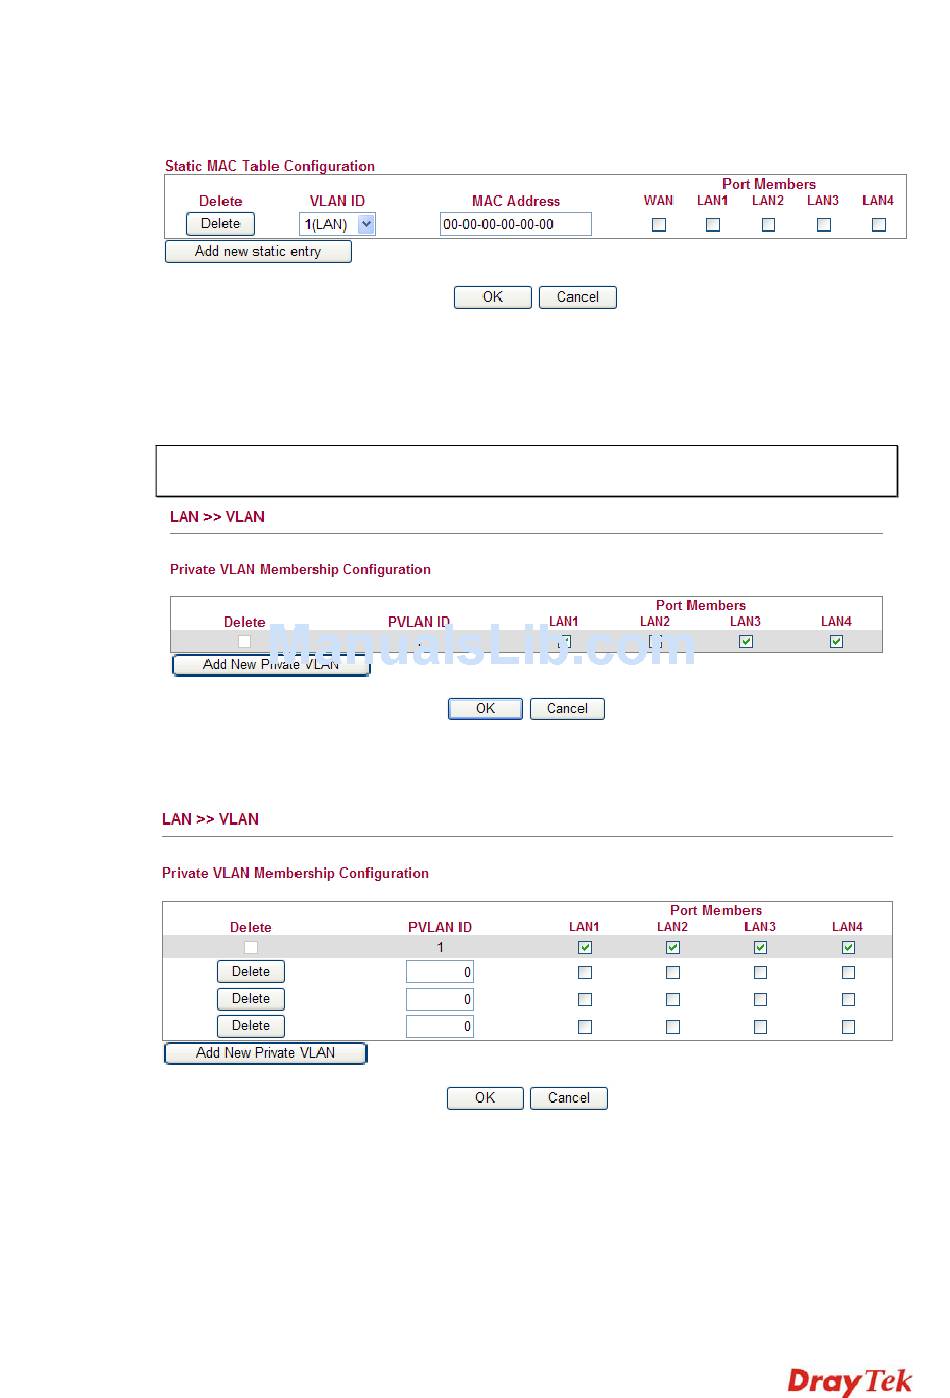Uncheck LAN4 for PVLAN ID 1 row
This screenshot has height=1398, width=950.
coord(848,947)
